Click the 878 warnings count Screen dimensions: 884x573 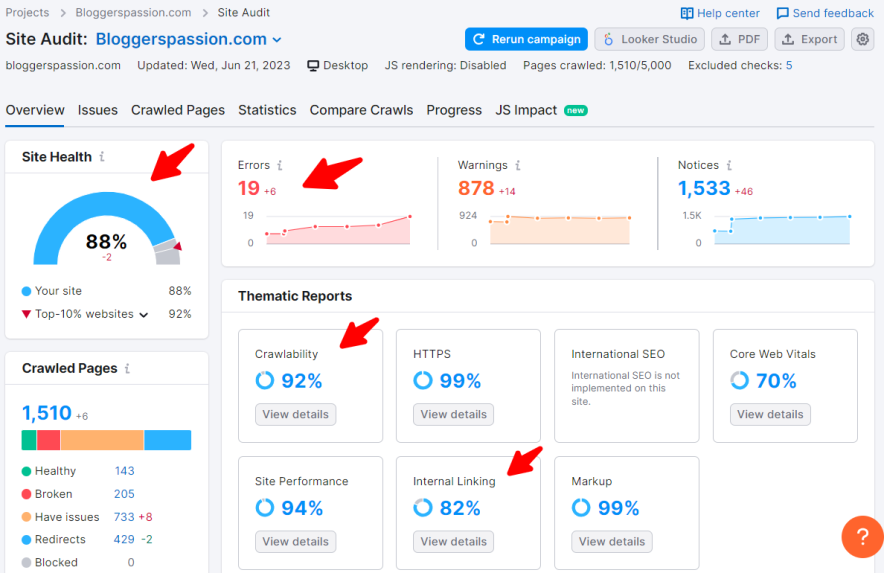pos(476,188)
